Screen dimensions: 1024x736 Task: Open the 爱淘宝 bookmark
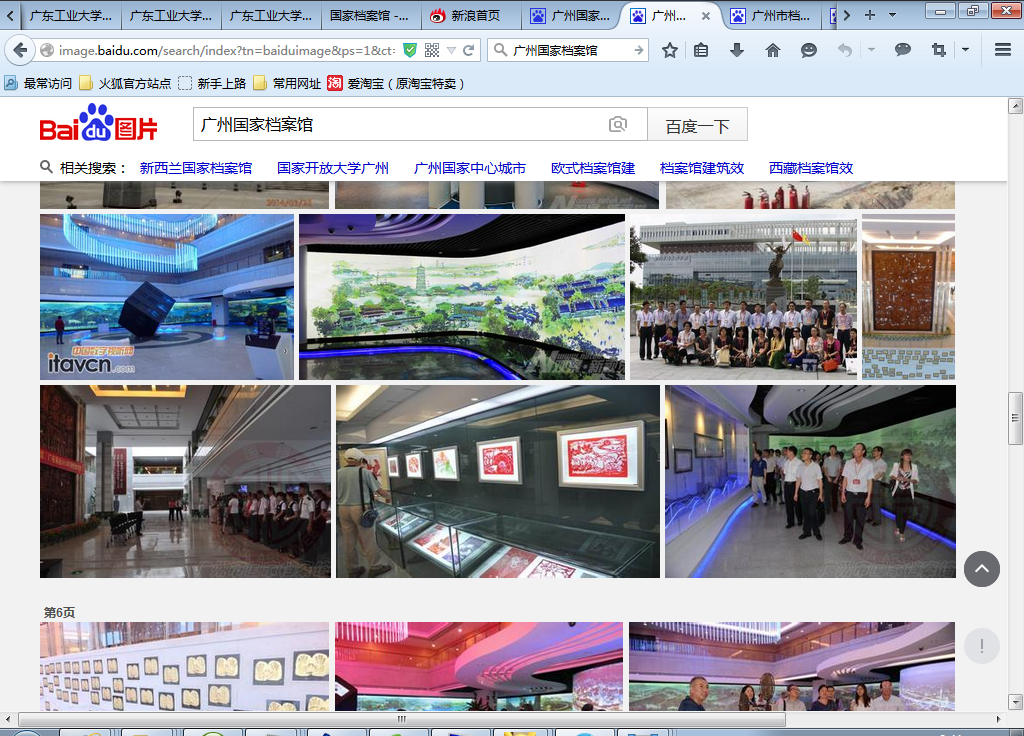point(397,83)
